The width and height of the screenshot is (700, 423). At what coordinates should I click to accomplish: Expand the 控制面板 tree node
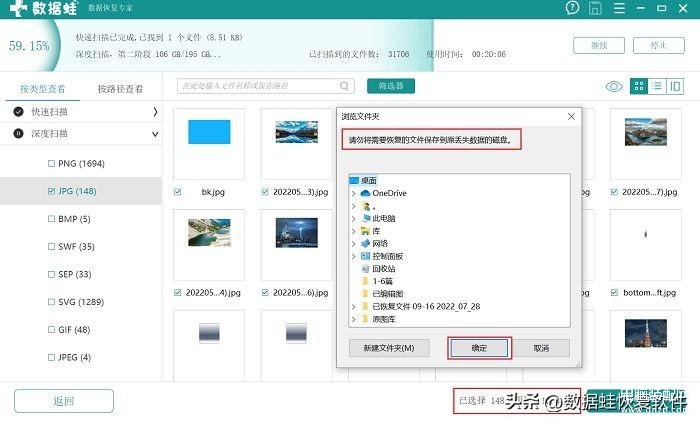[354, 256]
